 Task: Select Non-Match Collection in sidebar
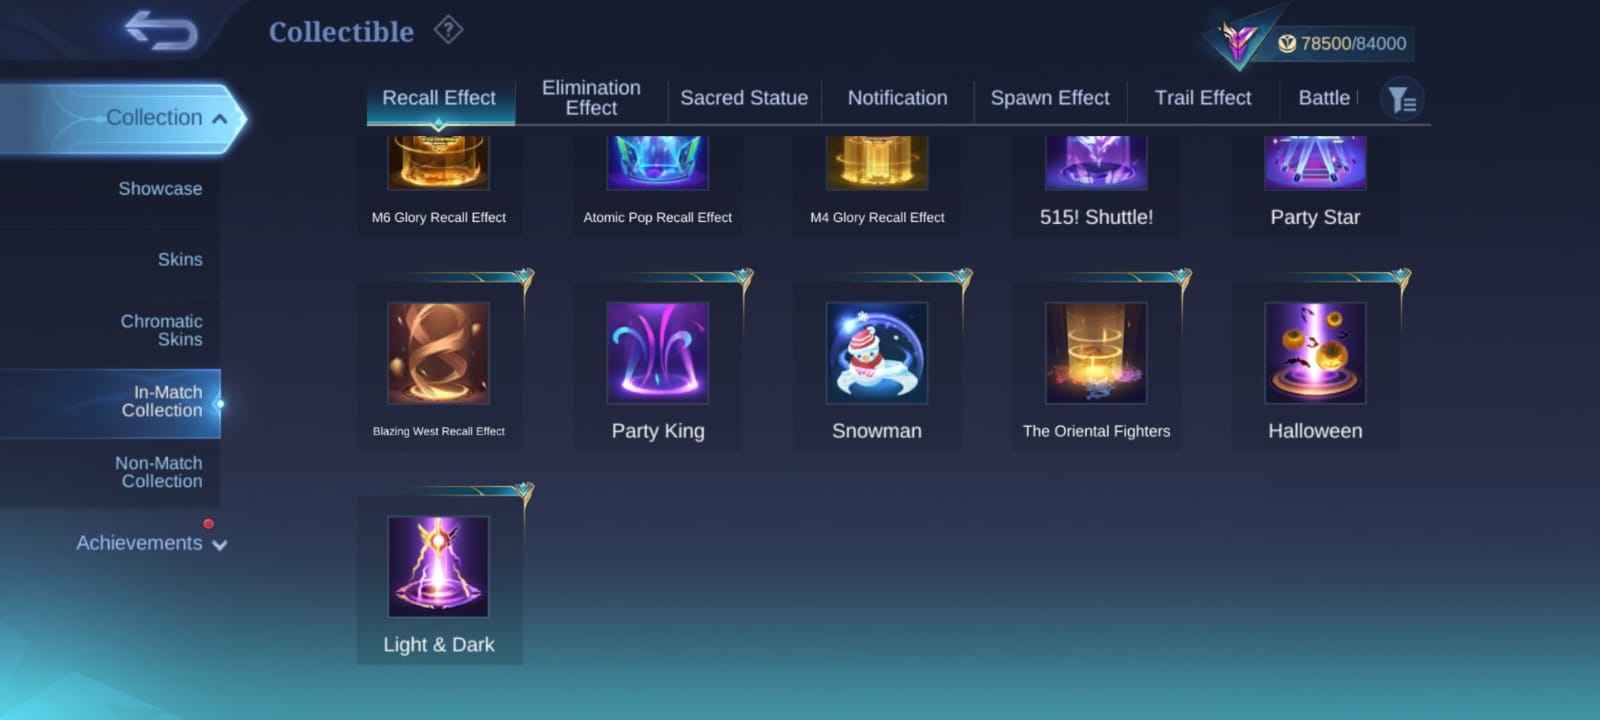(x=158, y=472)
